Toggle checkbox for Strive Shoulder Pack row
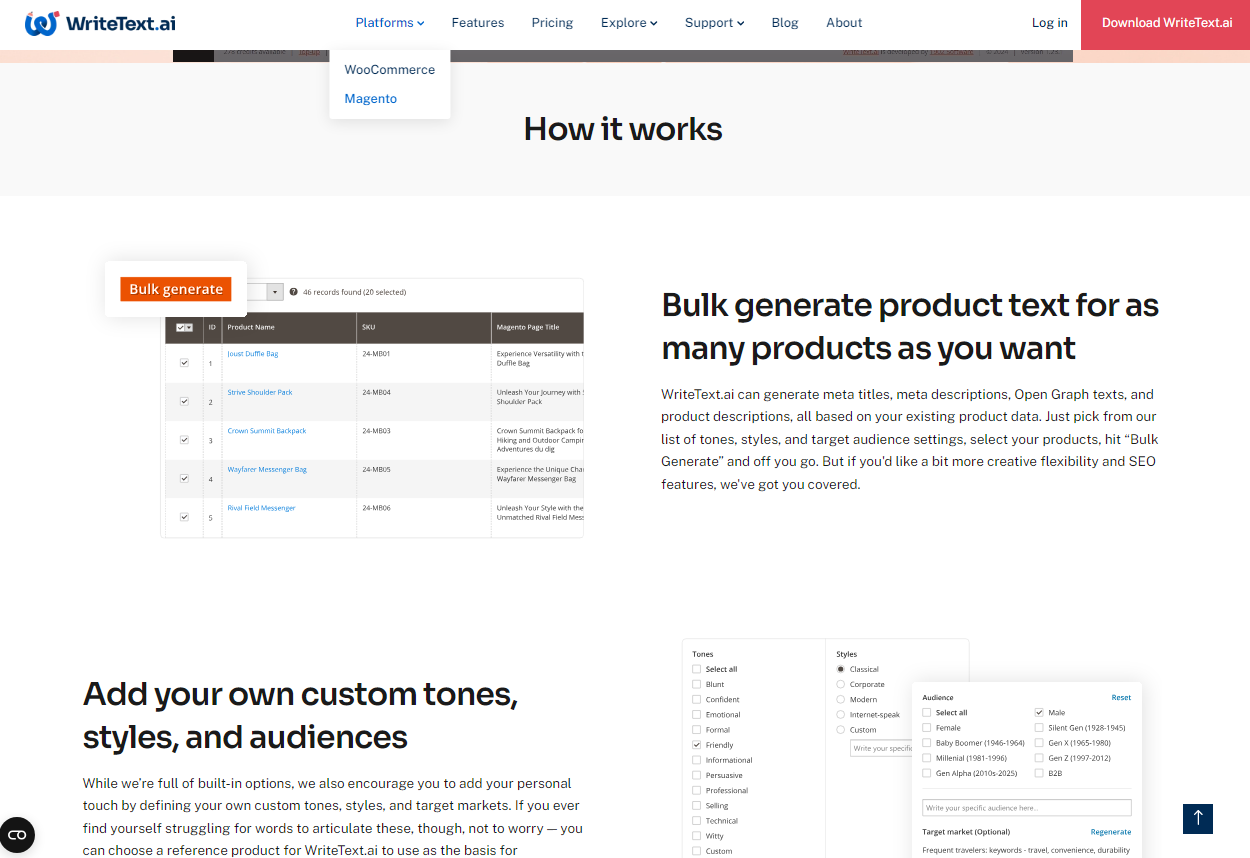1250x858 pixels. coord(184,401)
